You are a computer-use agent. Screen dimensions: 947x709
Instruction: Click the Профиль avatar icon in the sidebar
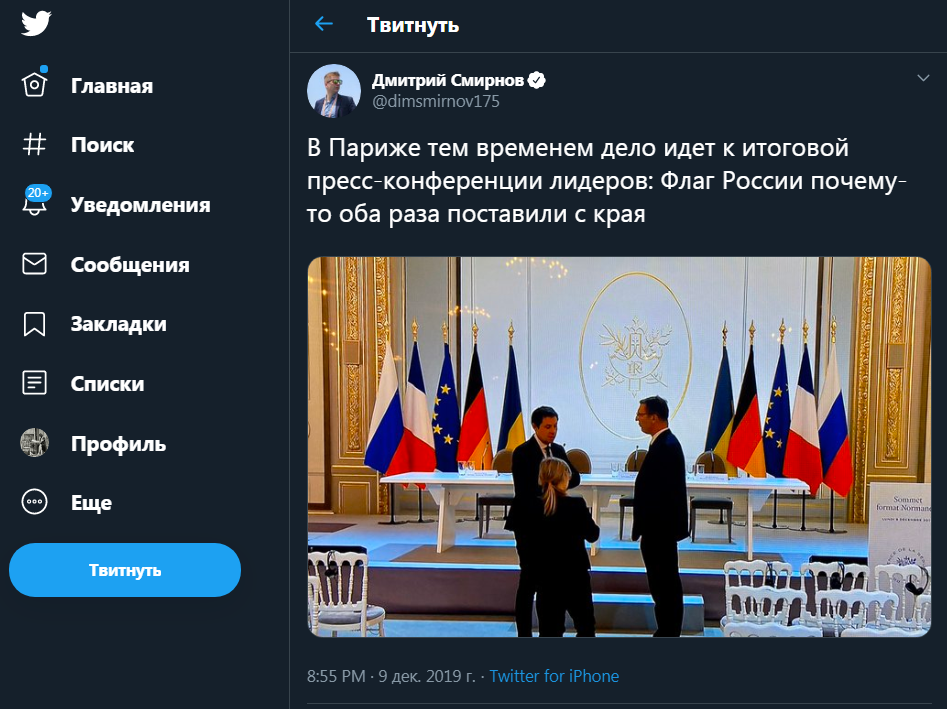click(35, 443)
